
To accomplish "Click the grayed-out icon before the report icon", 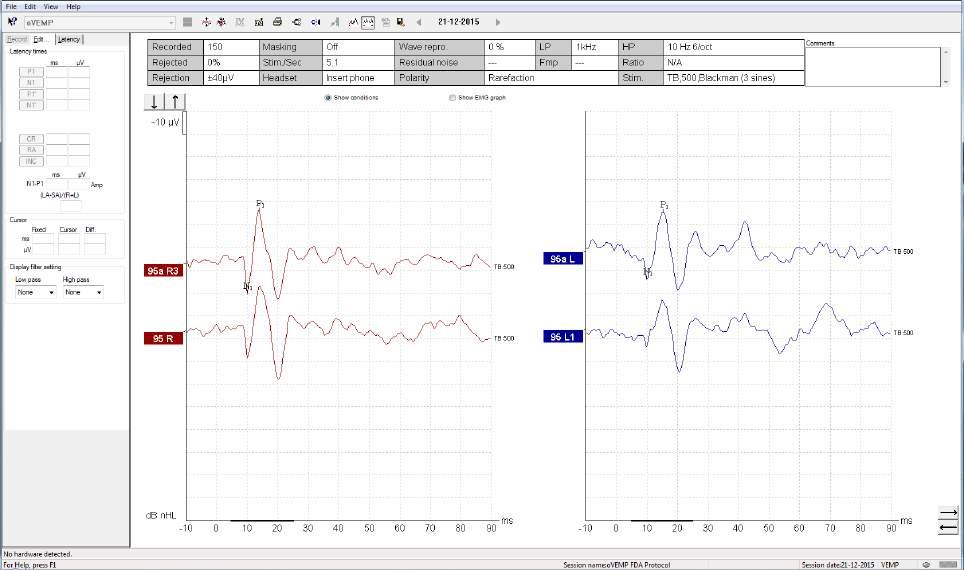I will coord(240,22).
